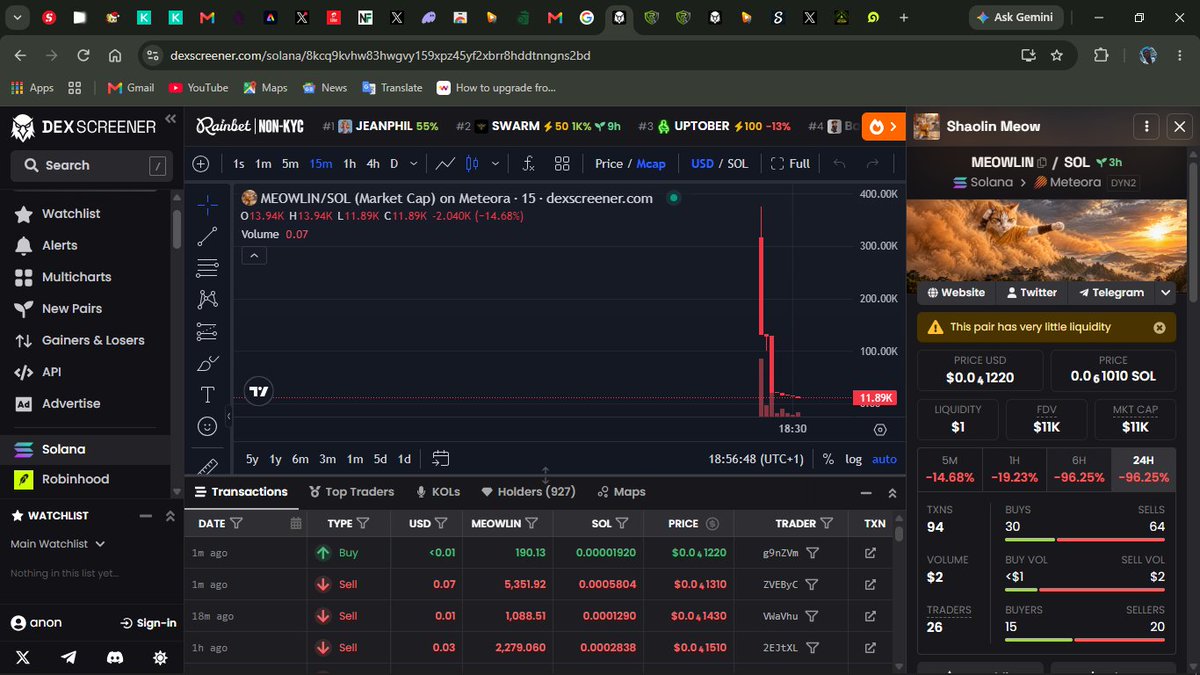Undo last chart action

(x=839, y=163)
